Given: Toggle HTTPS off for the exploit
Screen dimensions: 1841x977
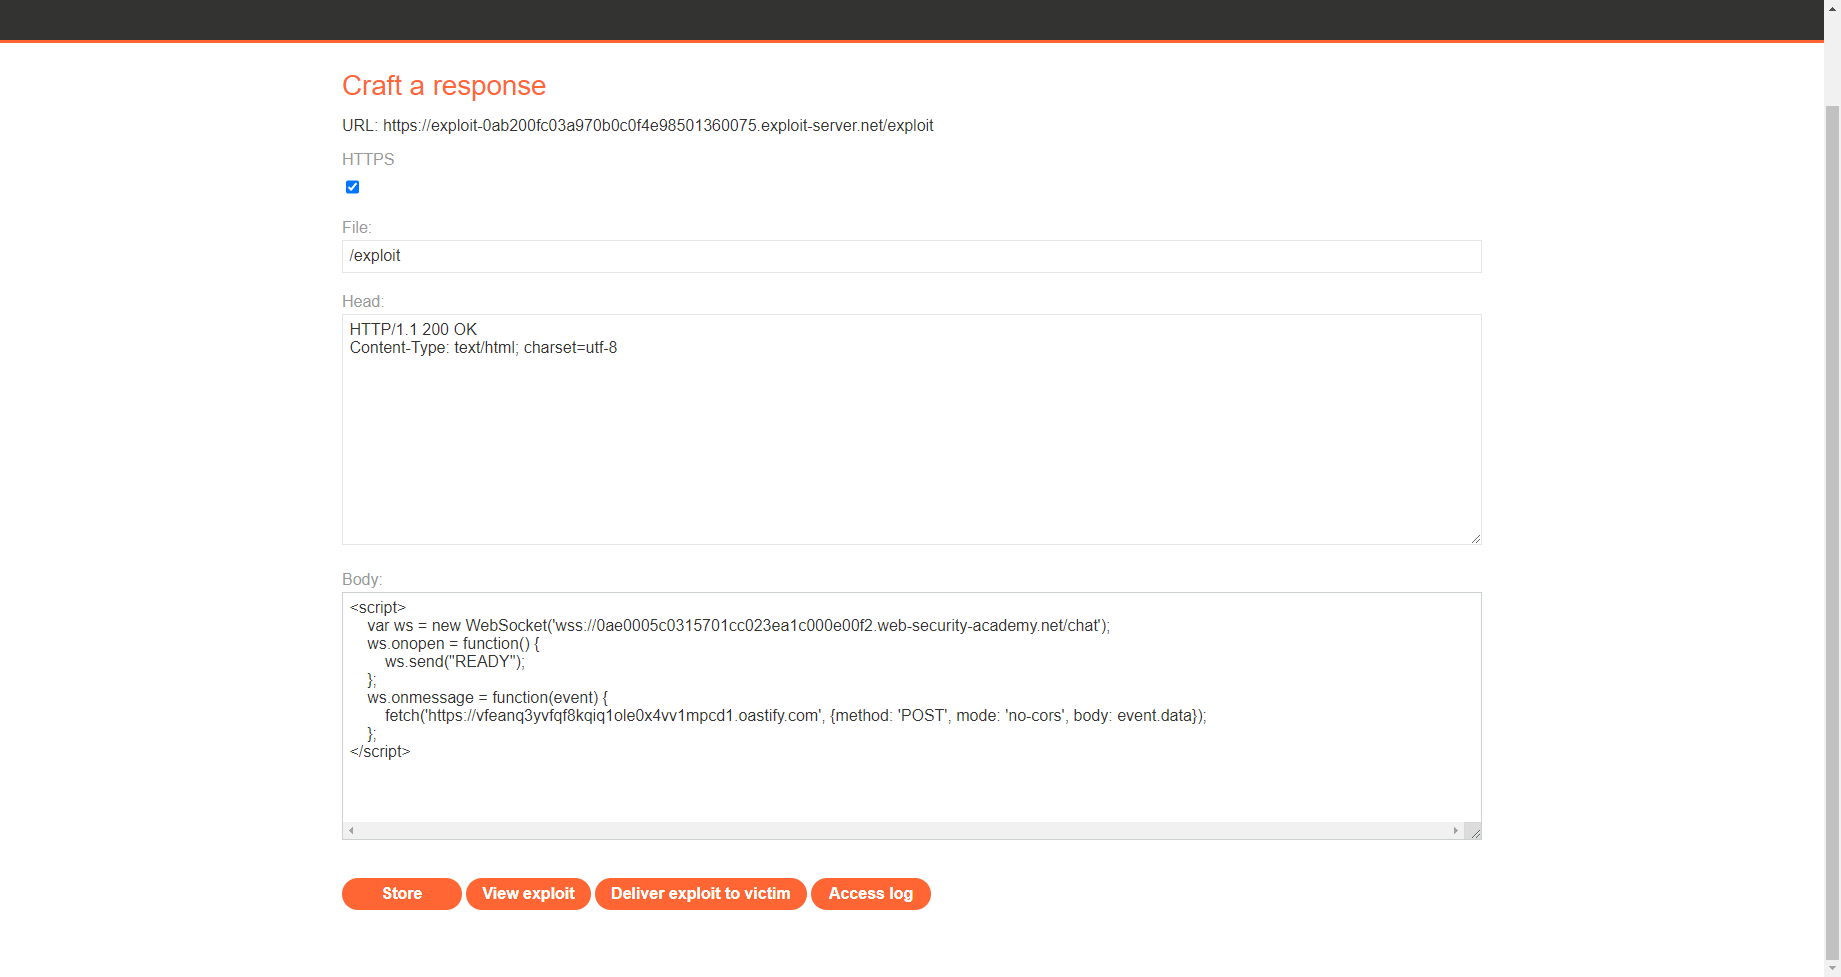Looking at the screenshot, I should pyautogui.click(x=352, y=187).
